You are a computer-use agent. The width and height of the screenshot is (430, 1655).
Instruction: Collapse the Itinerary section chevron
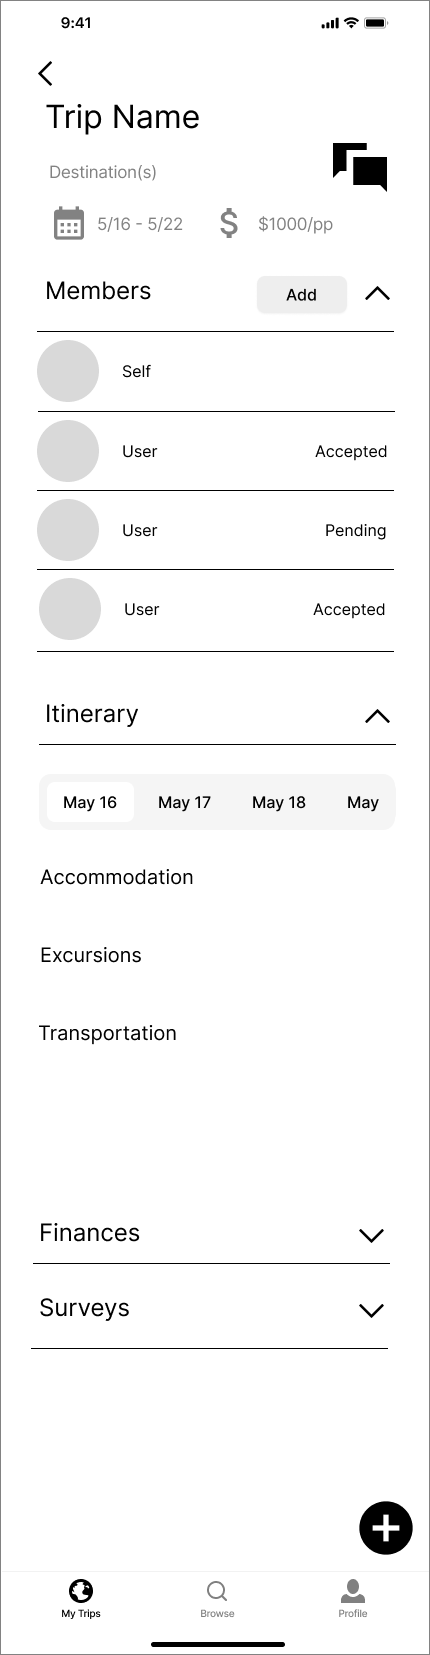pyautogui.click(x=377, y=716)
